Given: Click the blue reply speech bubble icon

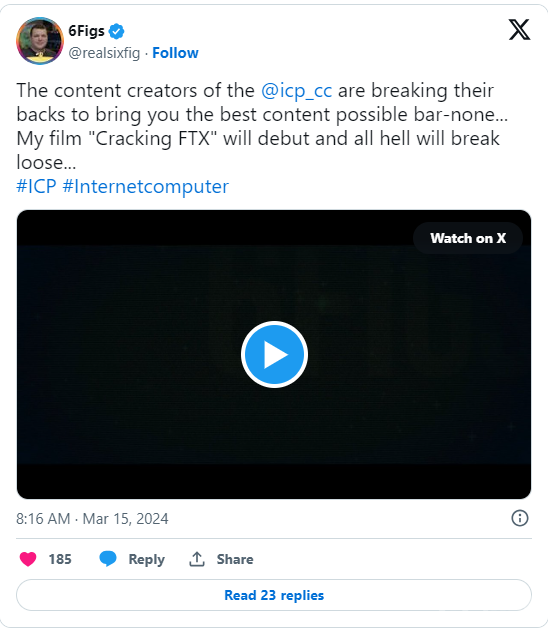Looking at the screenshot, I should click(108, 558).
